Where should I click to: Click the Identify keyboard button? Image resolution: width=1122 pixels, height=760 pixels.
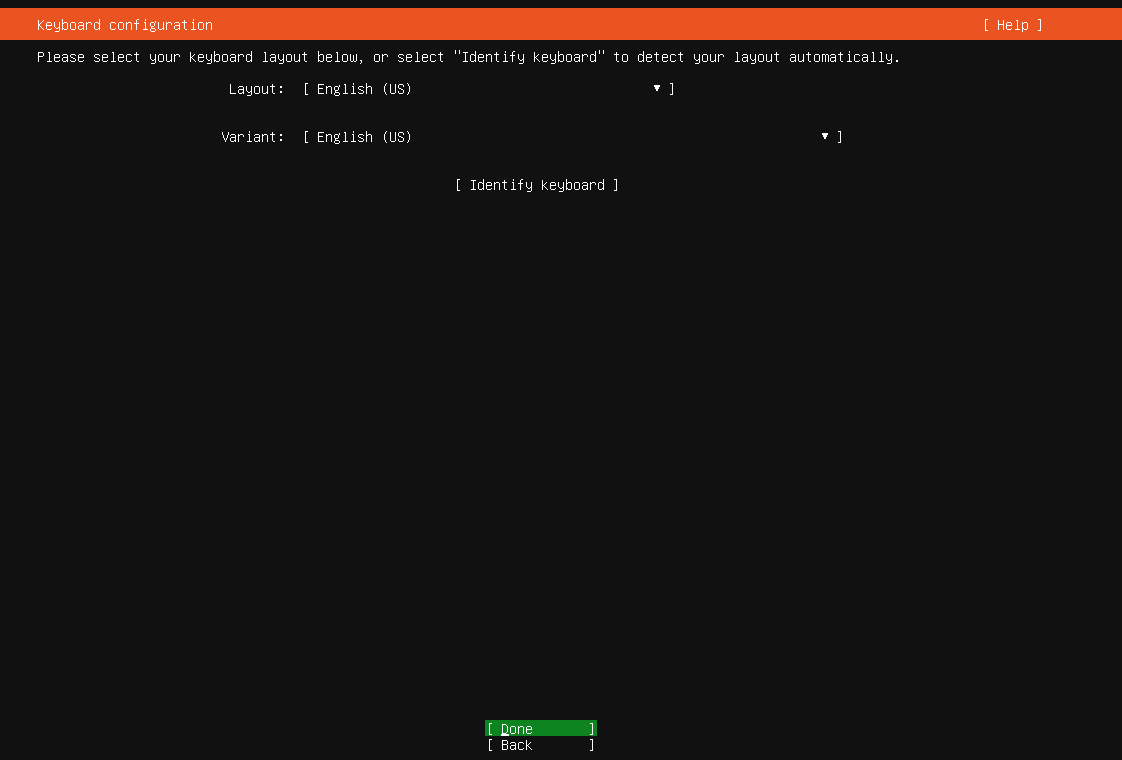[x=537, y=185]
